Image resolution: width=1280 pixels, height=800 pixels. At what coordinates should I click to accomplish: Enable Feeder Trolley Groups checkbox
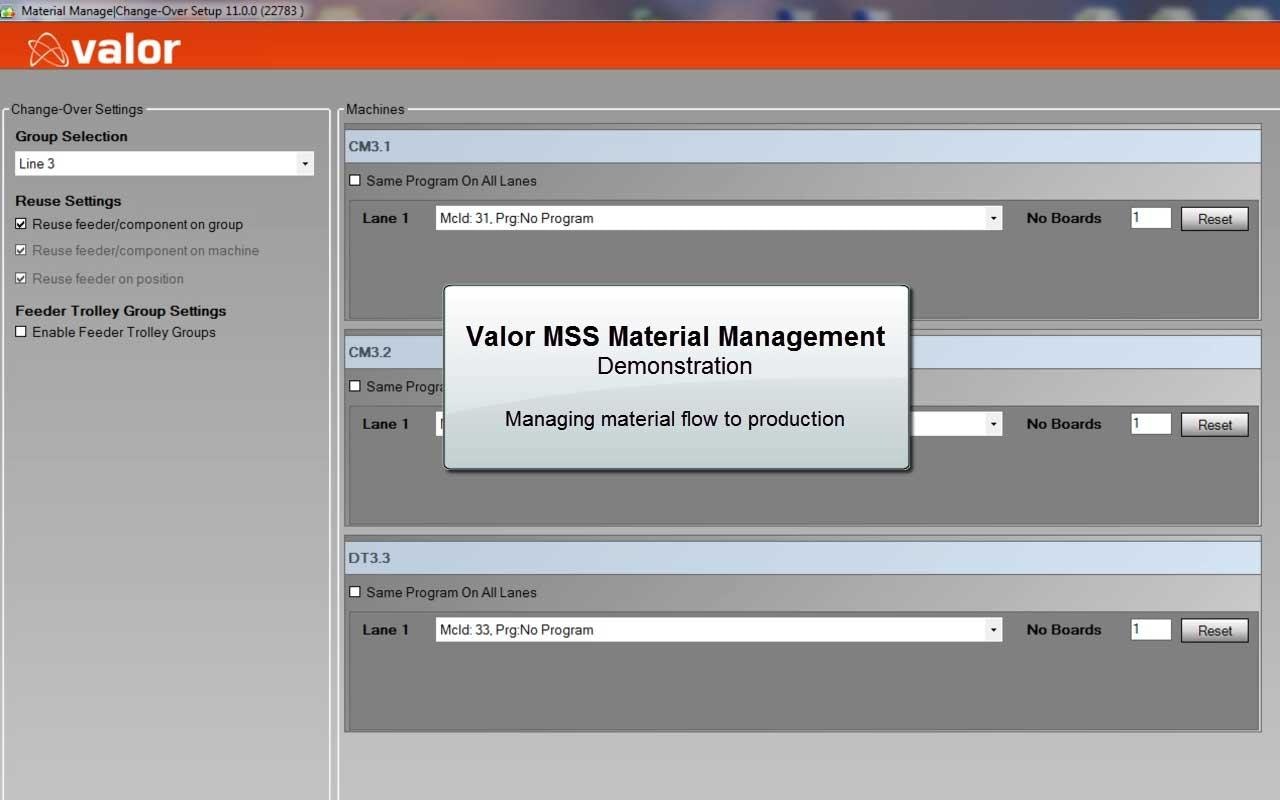coord(21,332)
